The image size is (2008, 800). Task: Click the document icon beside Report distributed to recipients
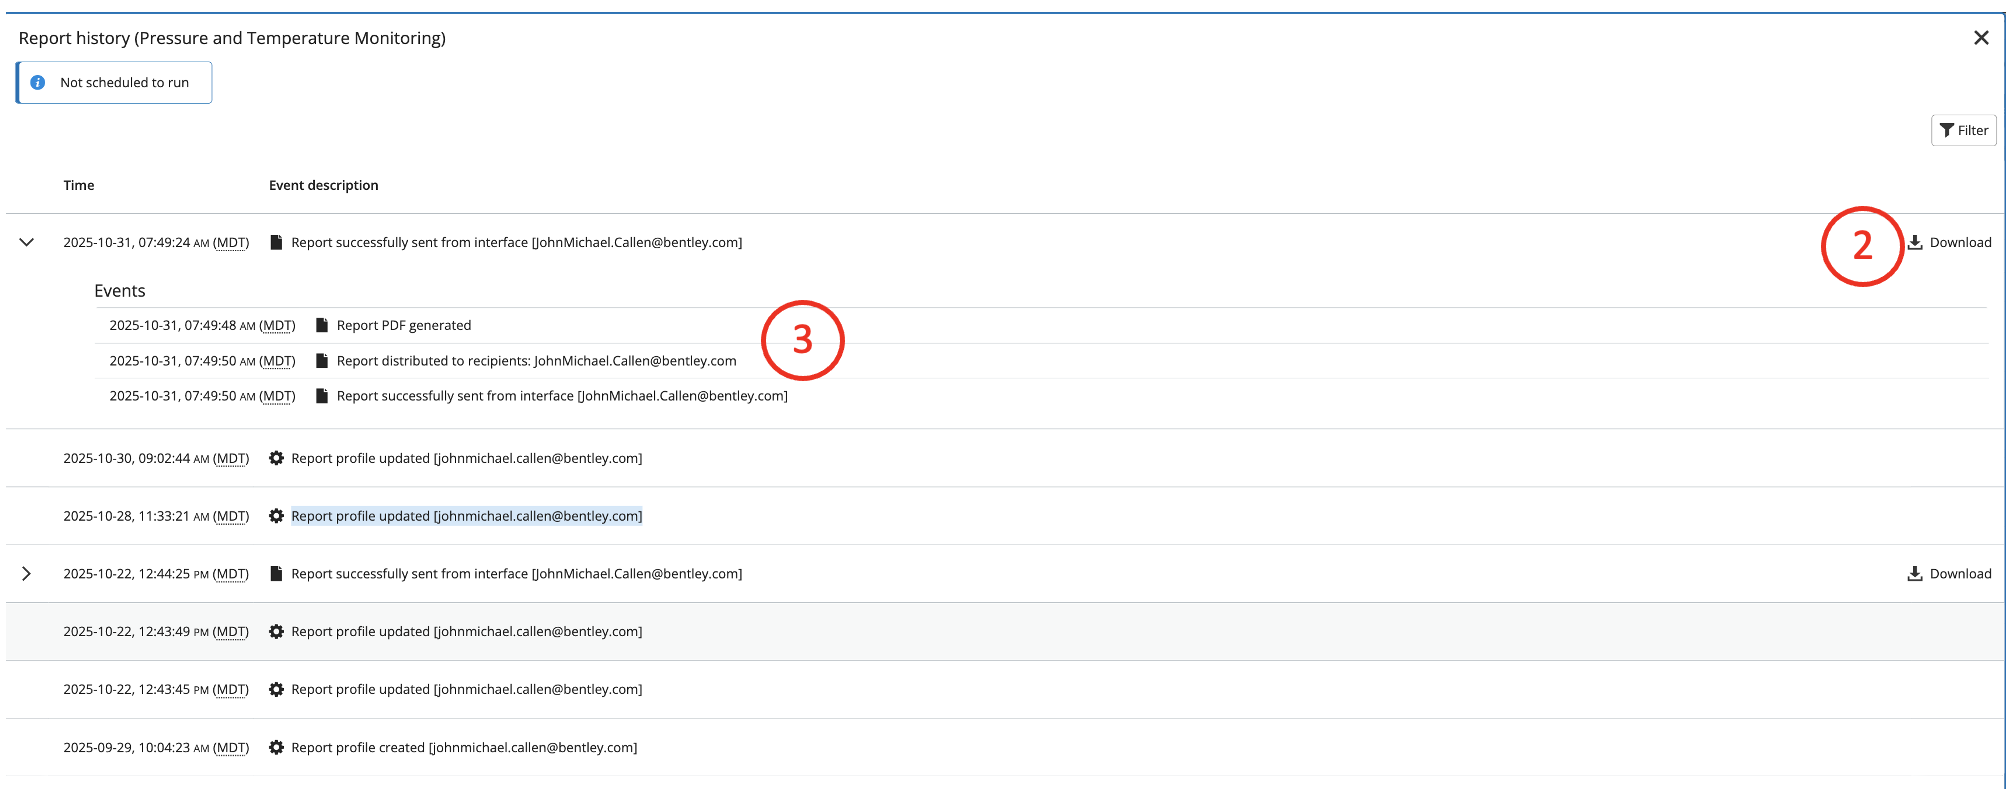pyautogui.click(x=322, y=361)
